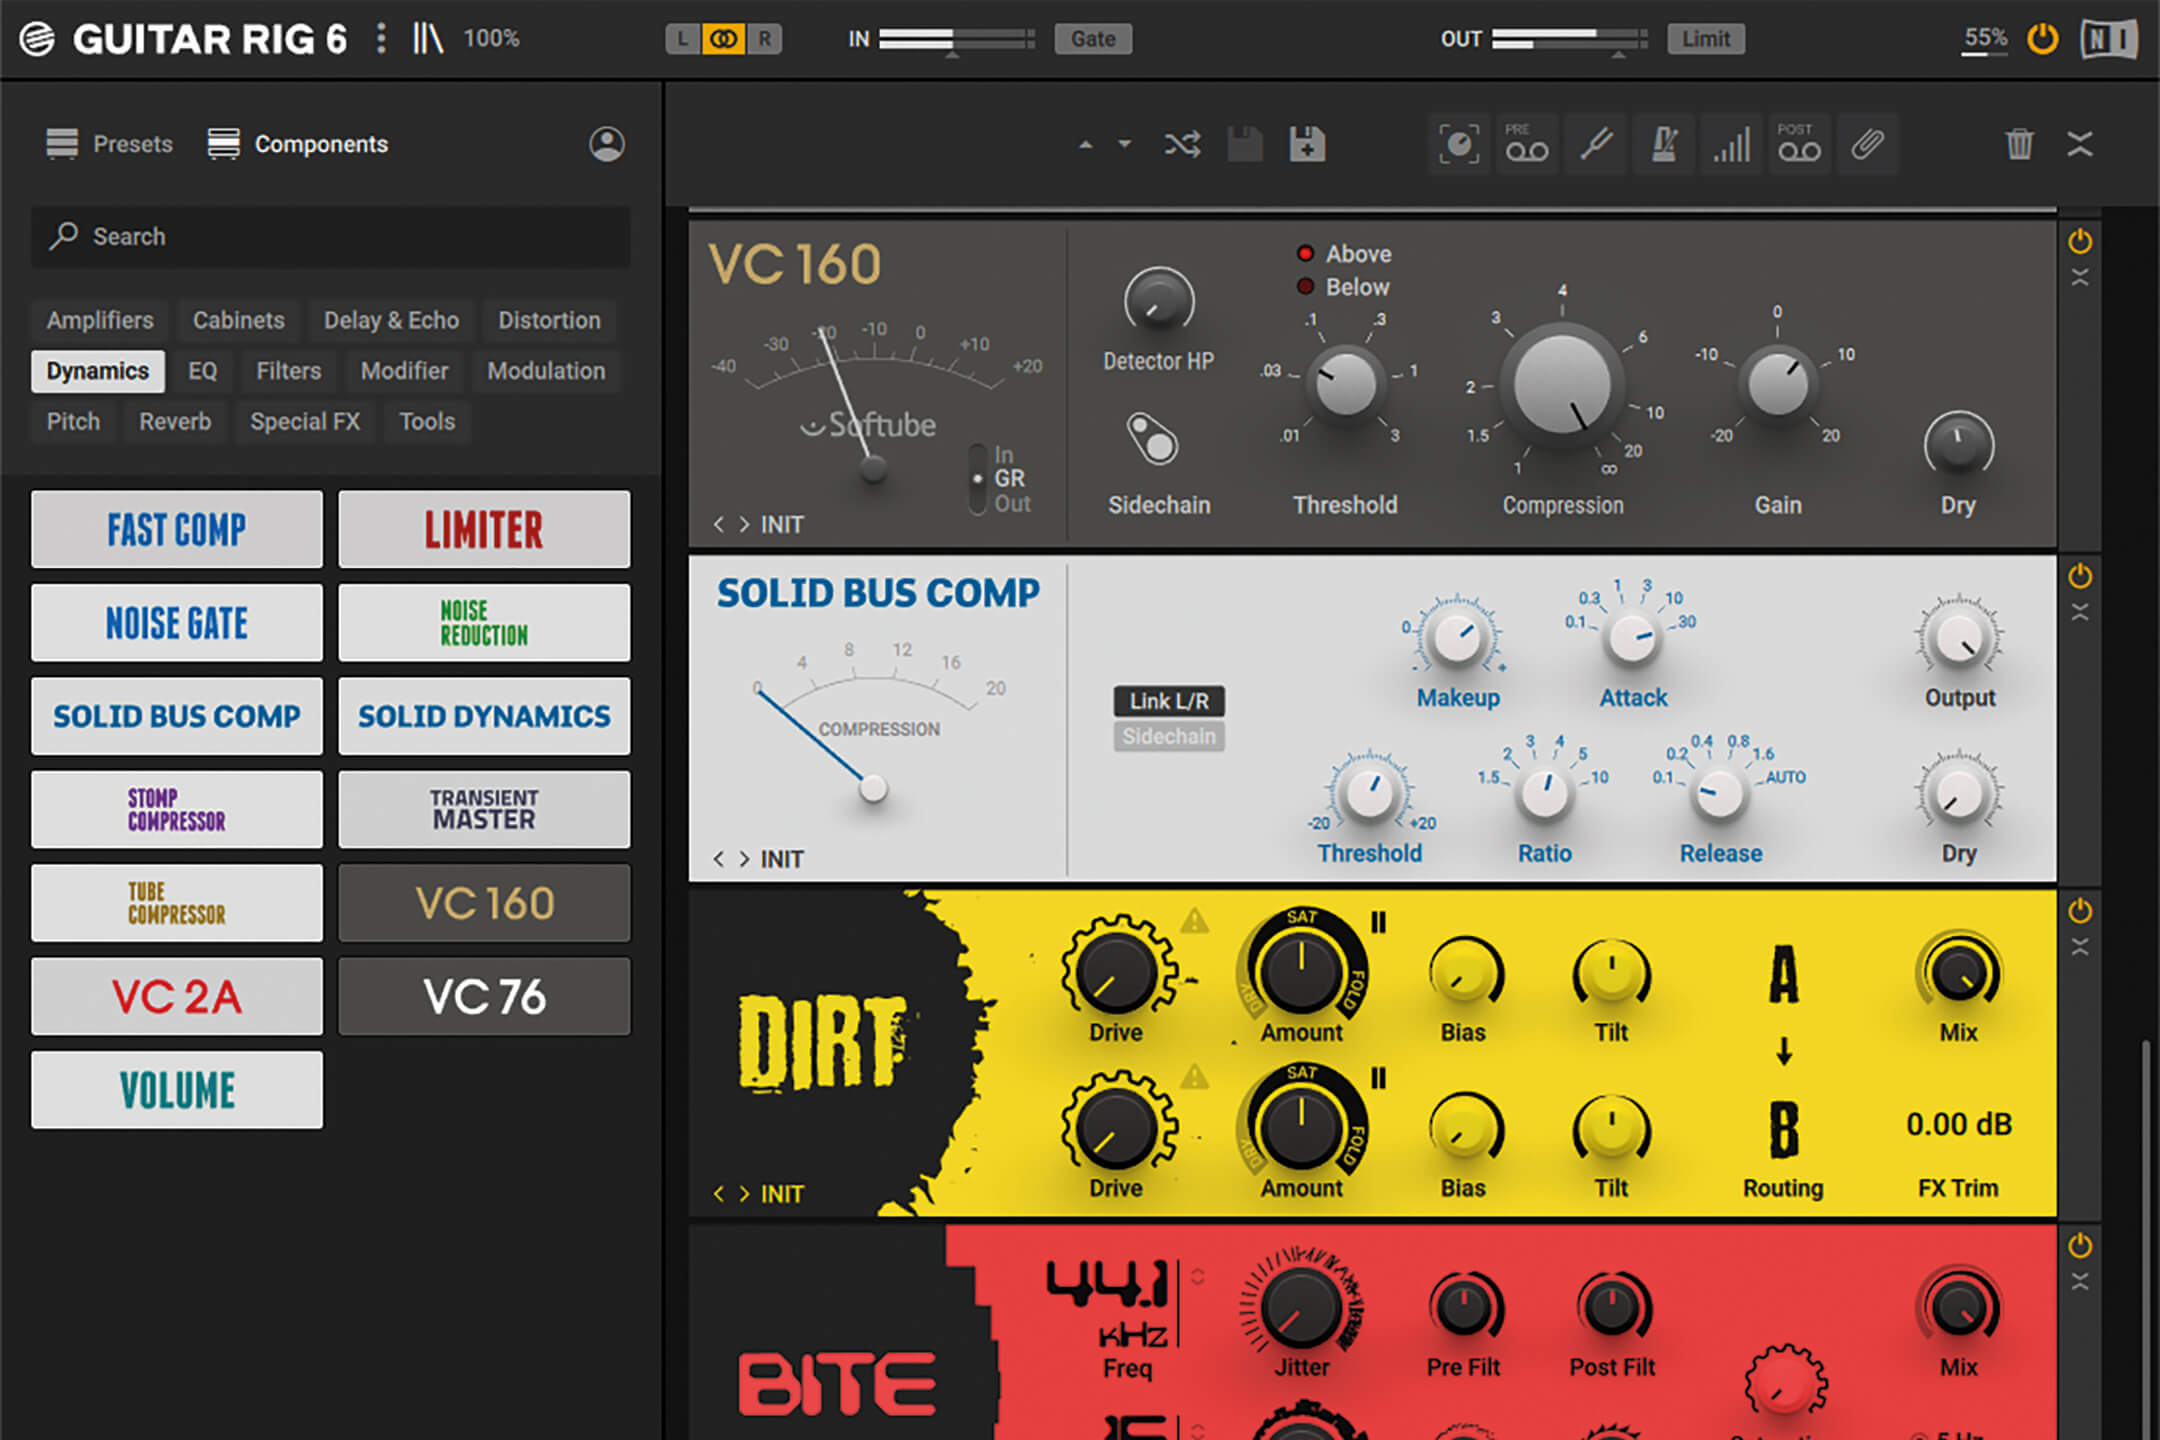Click the component Search field
Viewport: 2160px width, 1440px height.
(330, 237)
